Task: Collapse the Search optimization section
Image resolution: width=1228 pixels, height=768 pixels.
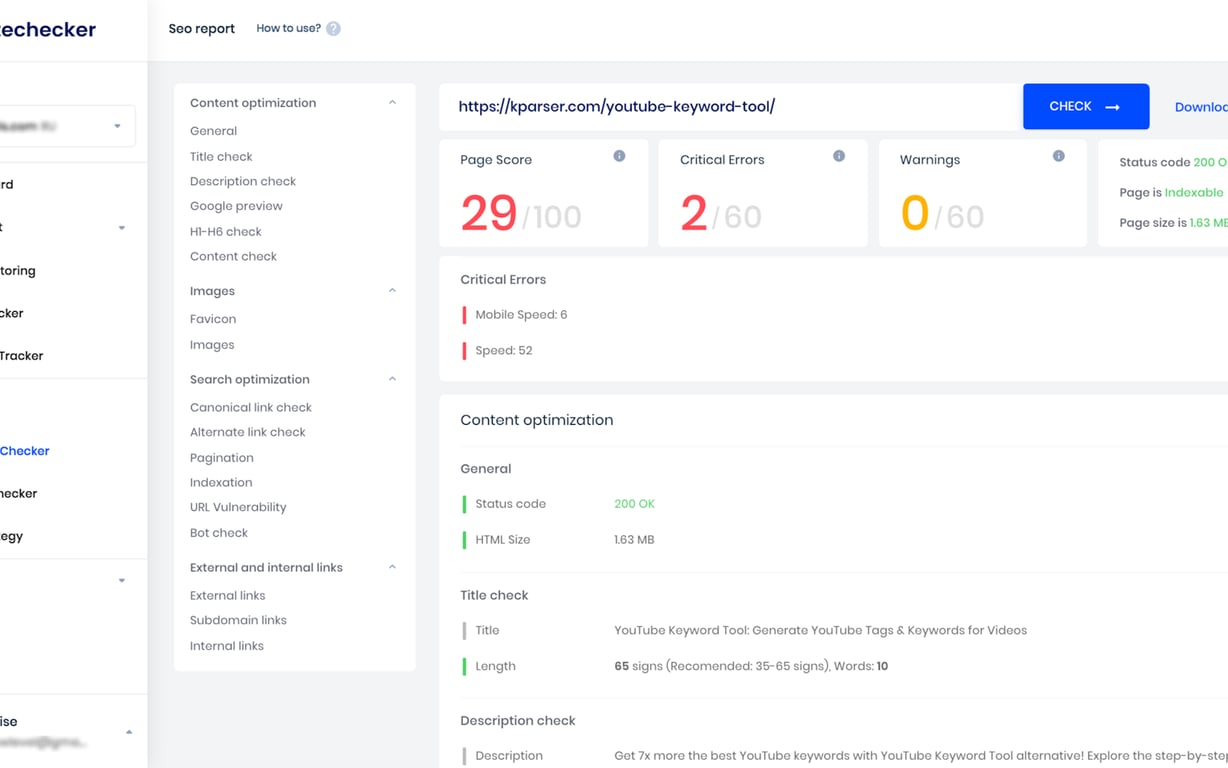Action: click(x=392, y=379)
